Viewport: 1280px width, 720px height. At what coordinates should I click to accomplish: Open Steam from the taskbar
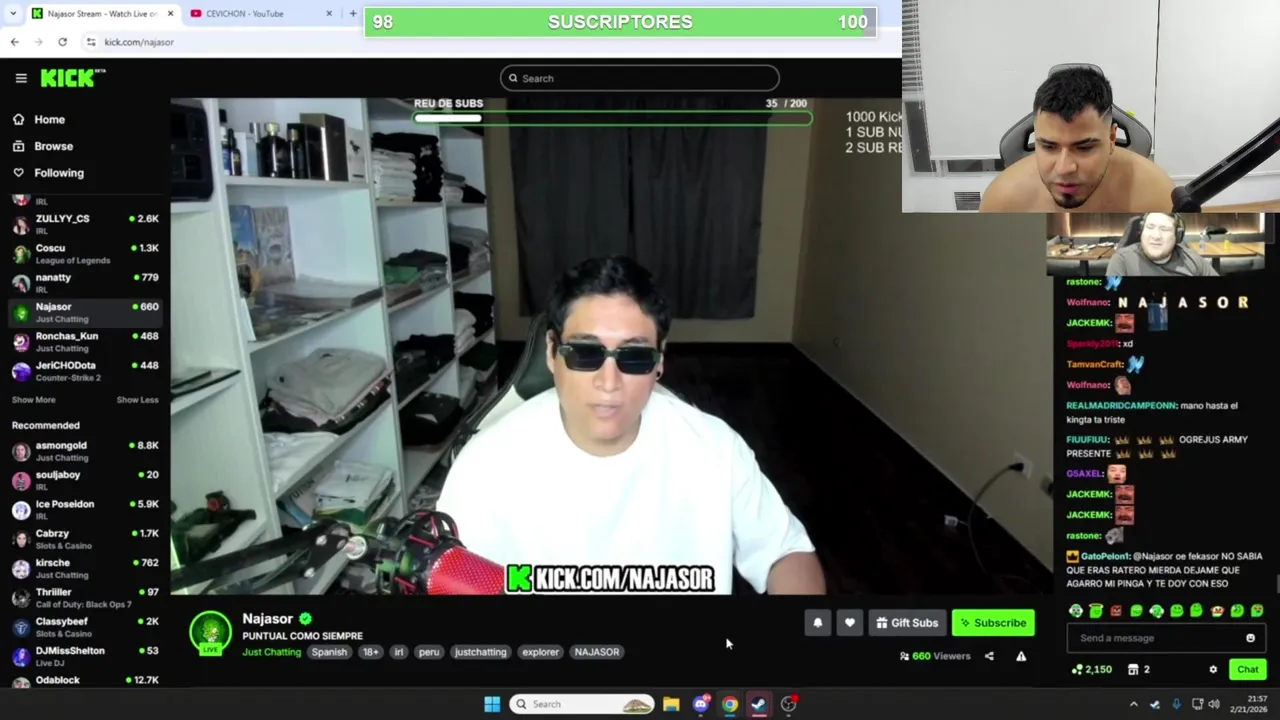click(x=759, y=704)
